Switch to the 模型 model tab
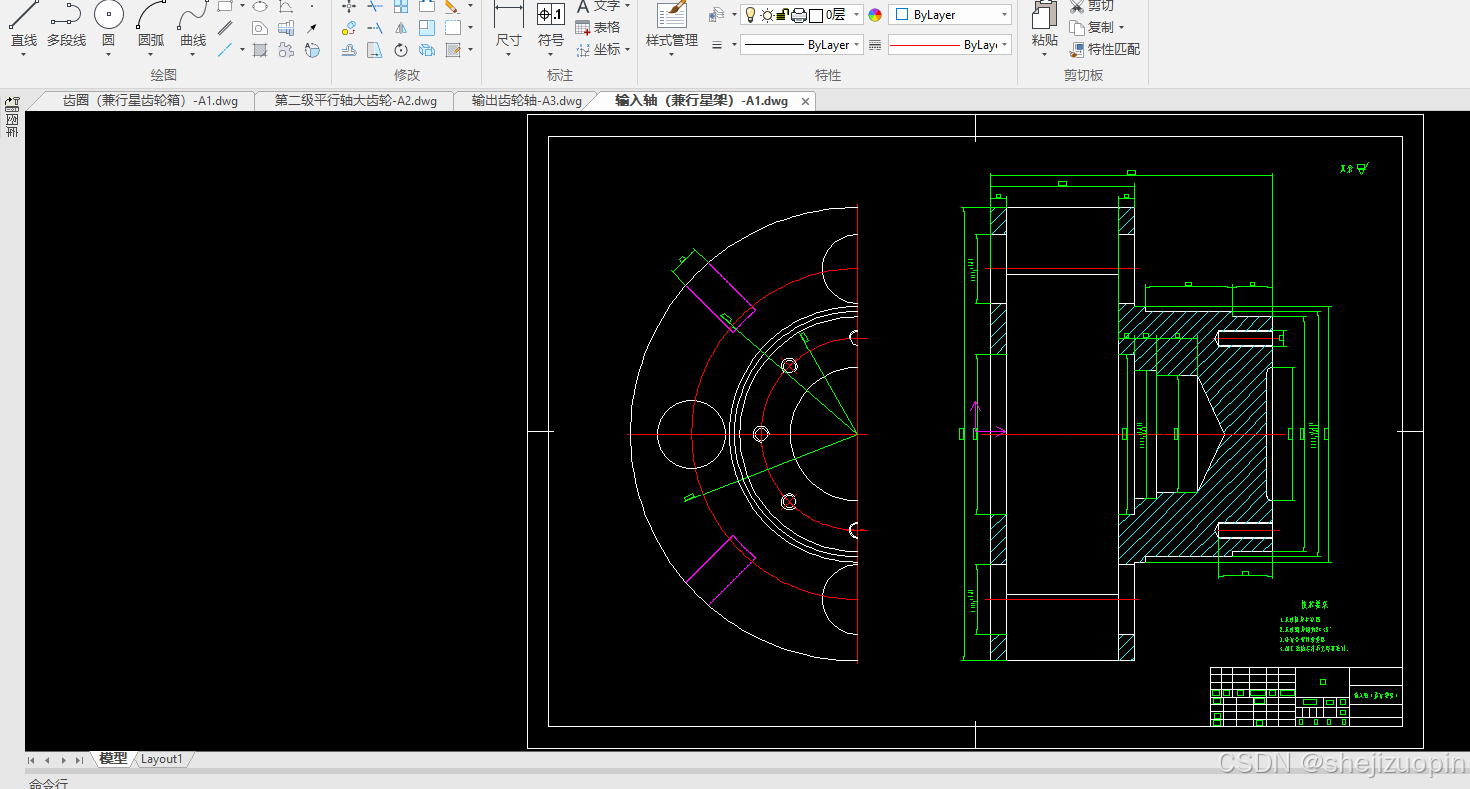Image resolution: width=1470 pixels, height=789 pixels. tap(113, 759)
